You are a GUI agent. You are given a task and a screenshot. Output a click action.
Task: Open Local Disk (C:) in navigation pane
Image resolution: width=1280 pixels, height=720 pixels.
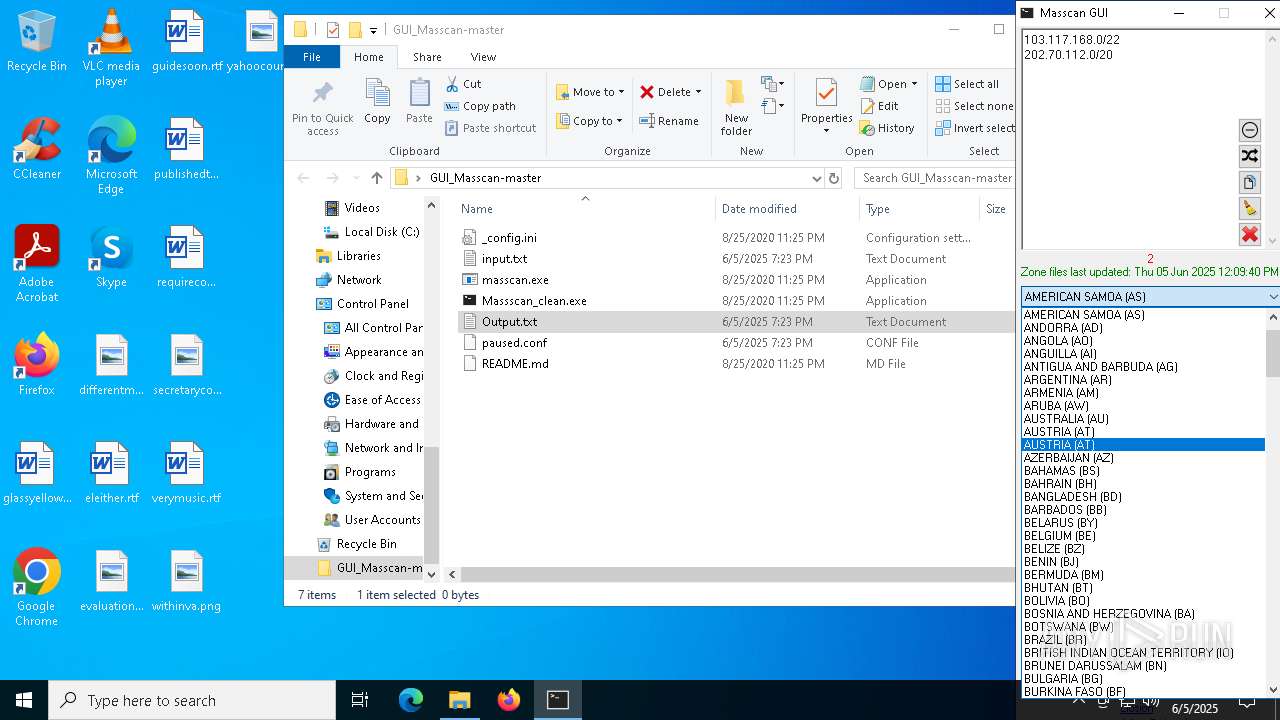click(381, 232)
